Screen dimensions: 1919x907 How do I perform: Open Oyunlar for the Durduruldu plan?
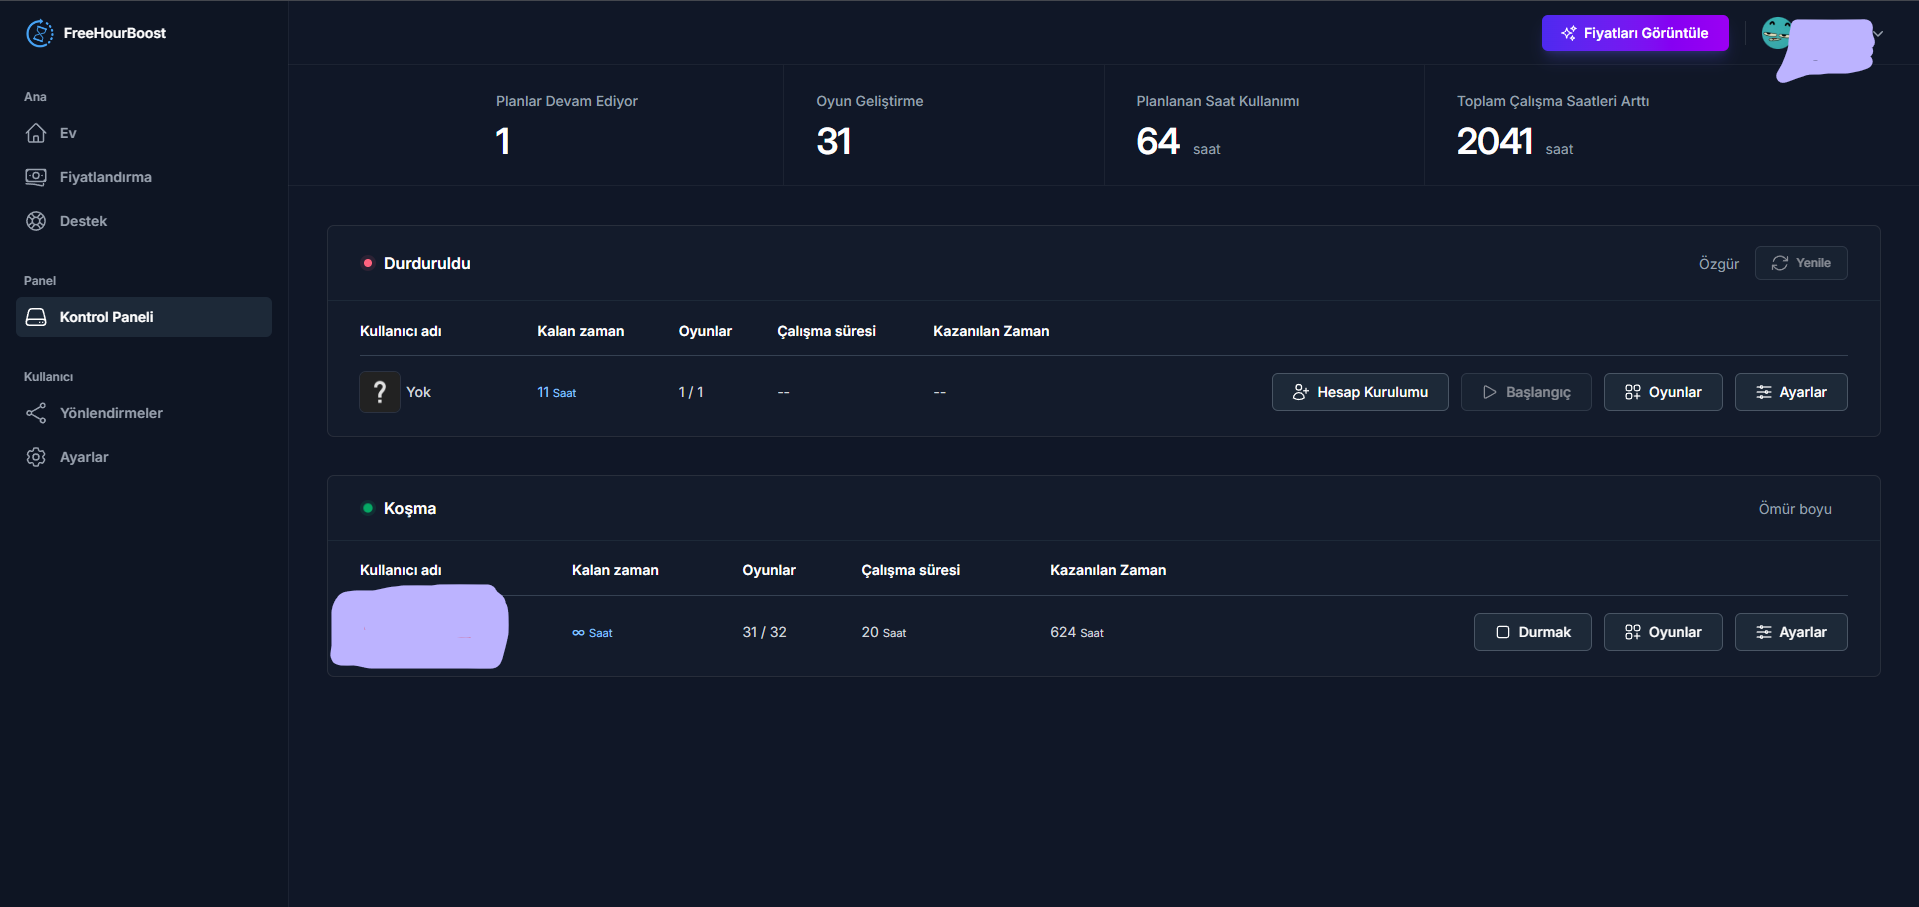click(1663, 392)
